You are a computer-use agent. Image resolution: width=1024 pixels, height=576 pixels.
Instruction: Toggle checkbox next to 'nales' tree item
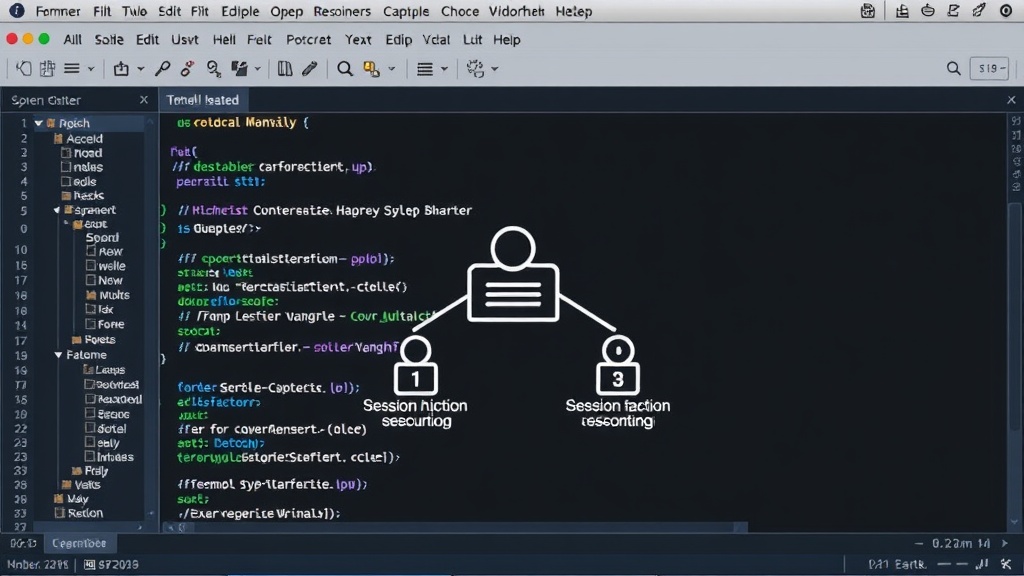(66, 167)
